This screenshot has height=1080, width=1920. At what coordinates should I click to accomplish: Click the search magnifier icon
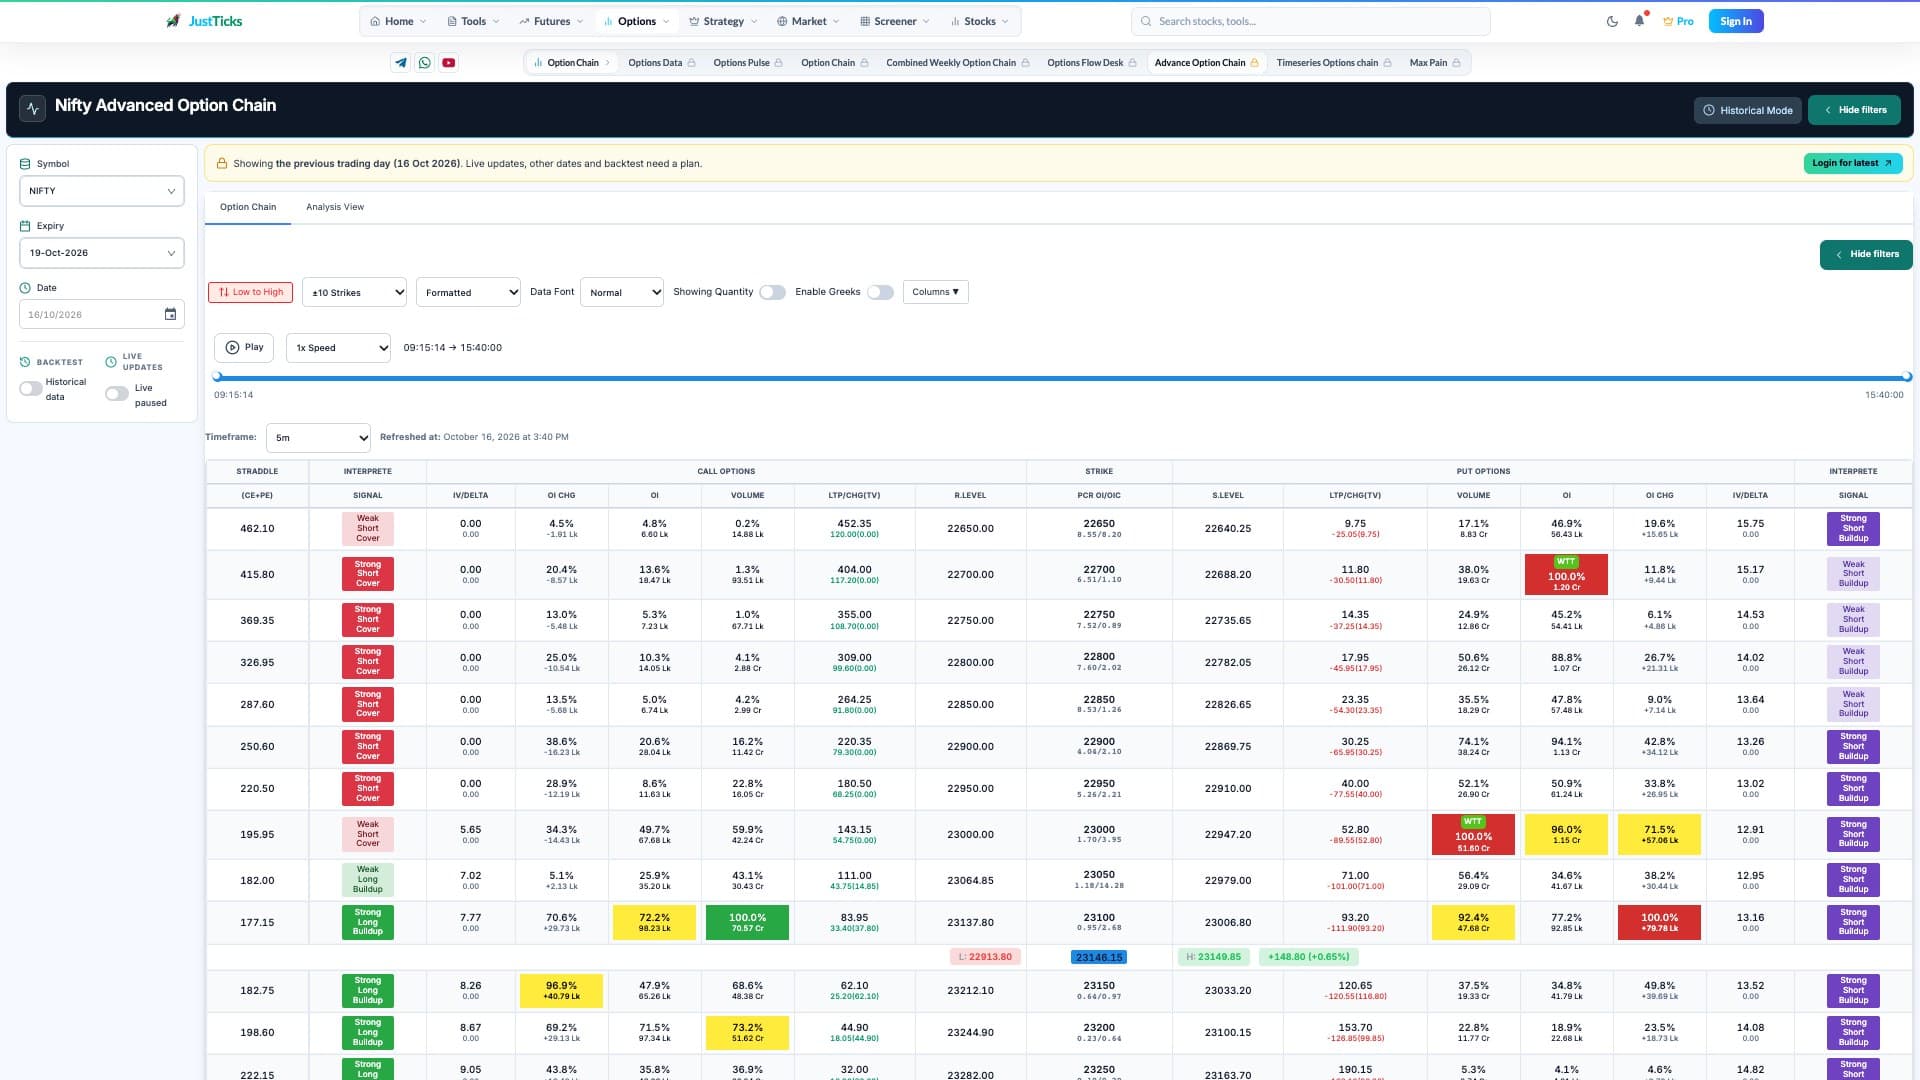[1146, 21]
